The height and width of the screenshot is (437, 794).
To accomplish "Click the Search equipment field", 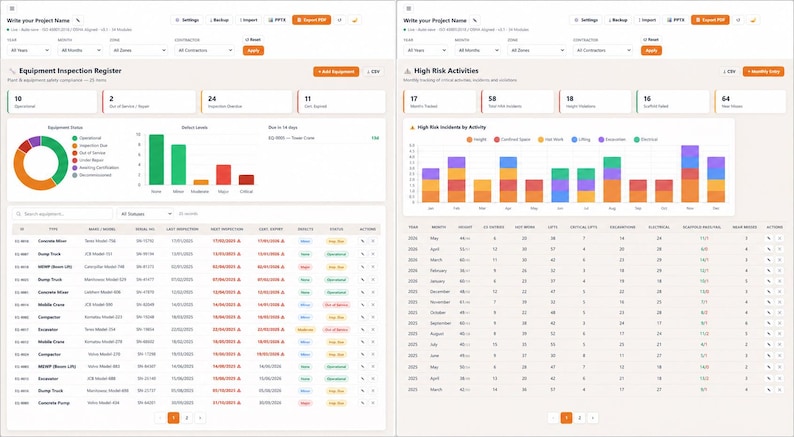I will point(62,214).
